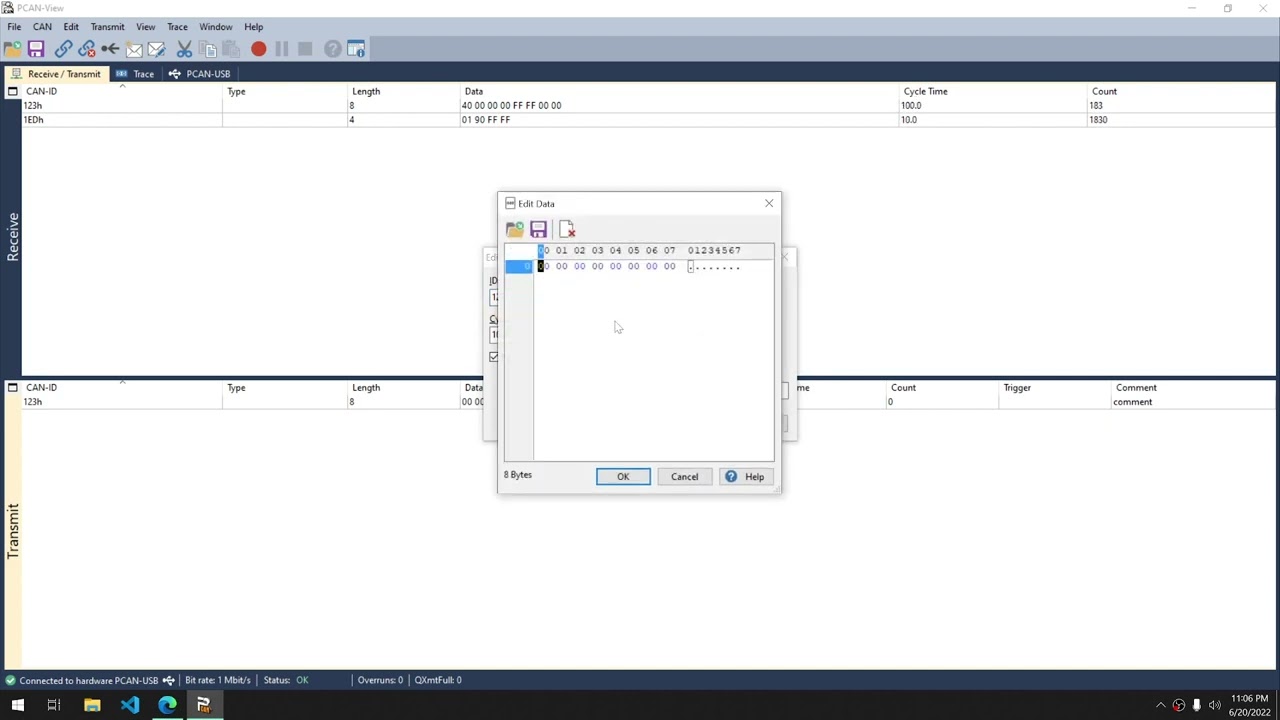
Task: Click the New Message envelope icon
Action: click(x=134, y=49)
